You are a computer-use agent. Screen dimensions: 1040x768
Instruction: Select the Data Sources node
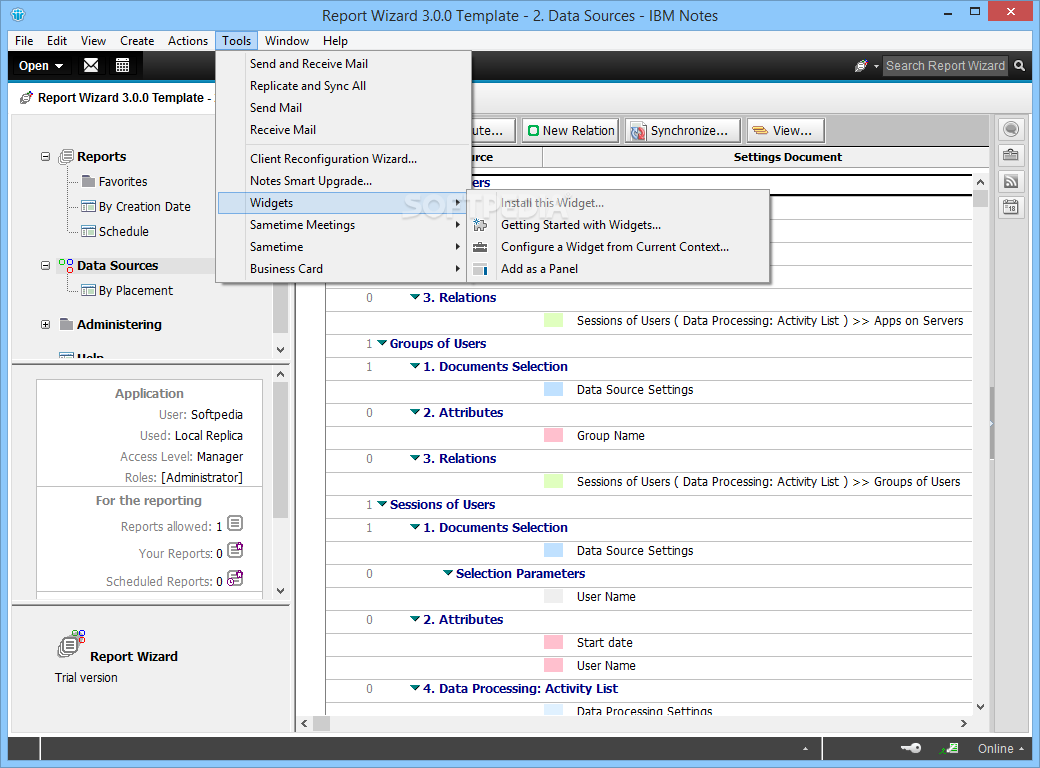pos(117,265)
